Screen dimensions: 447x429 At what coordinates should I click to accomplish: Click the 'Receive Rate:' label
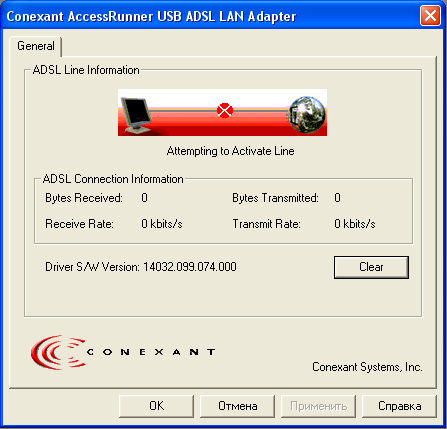(79, 224)
